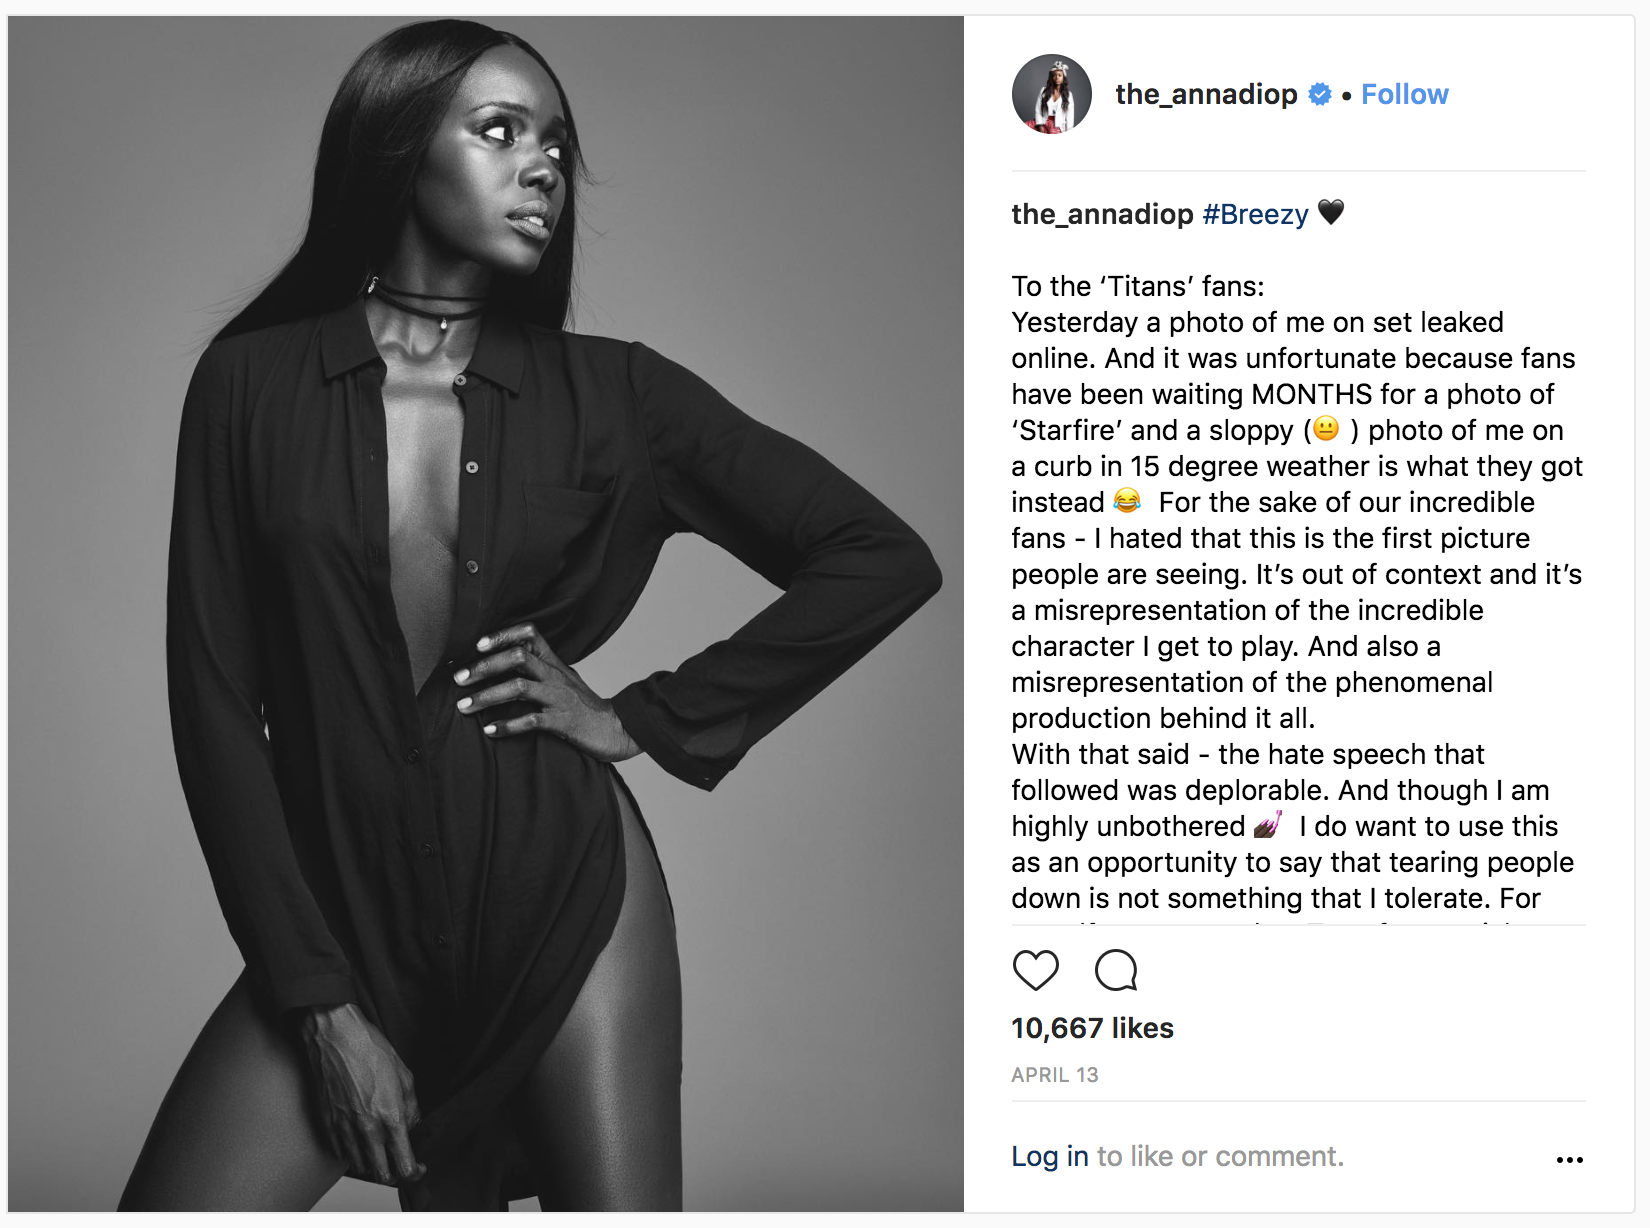Open the_annadiop username in the header
1650x1228 pixels.
coord(1206,94)
